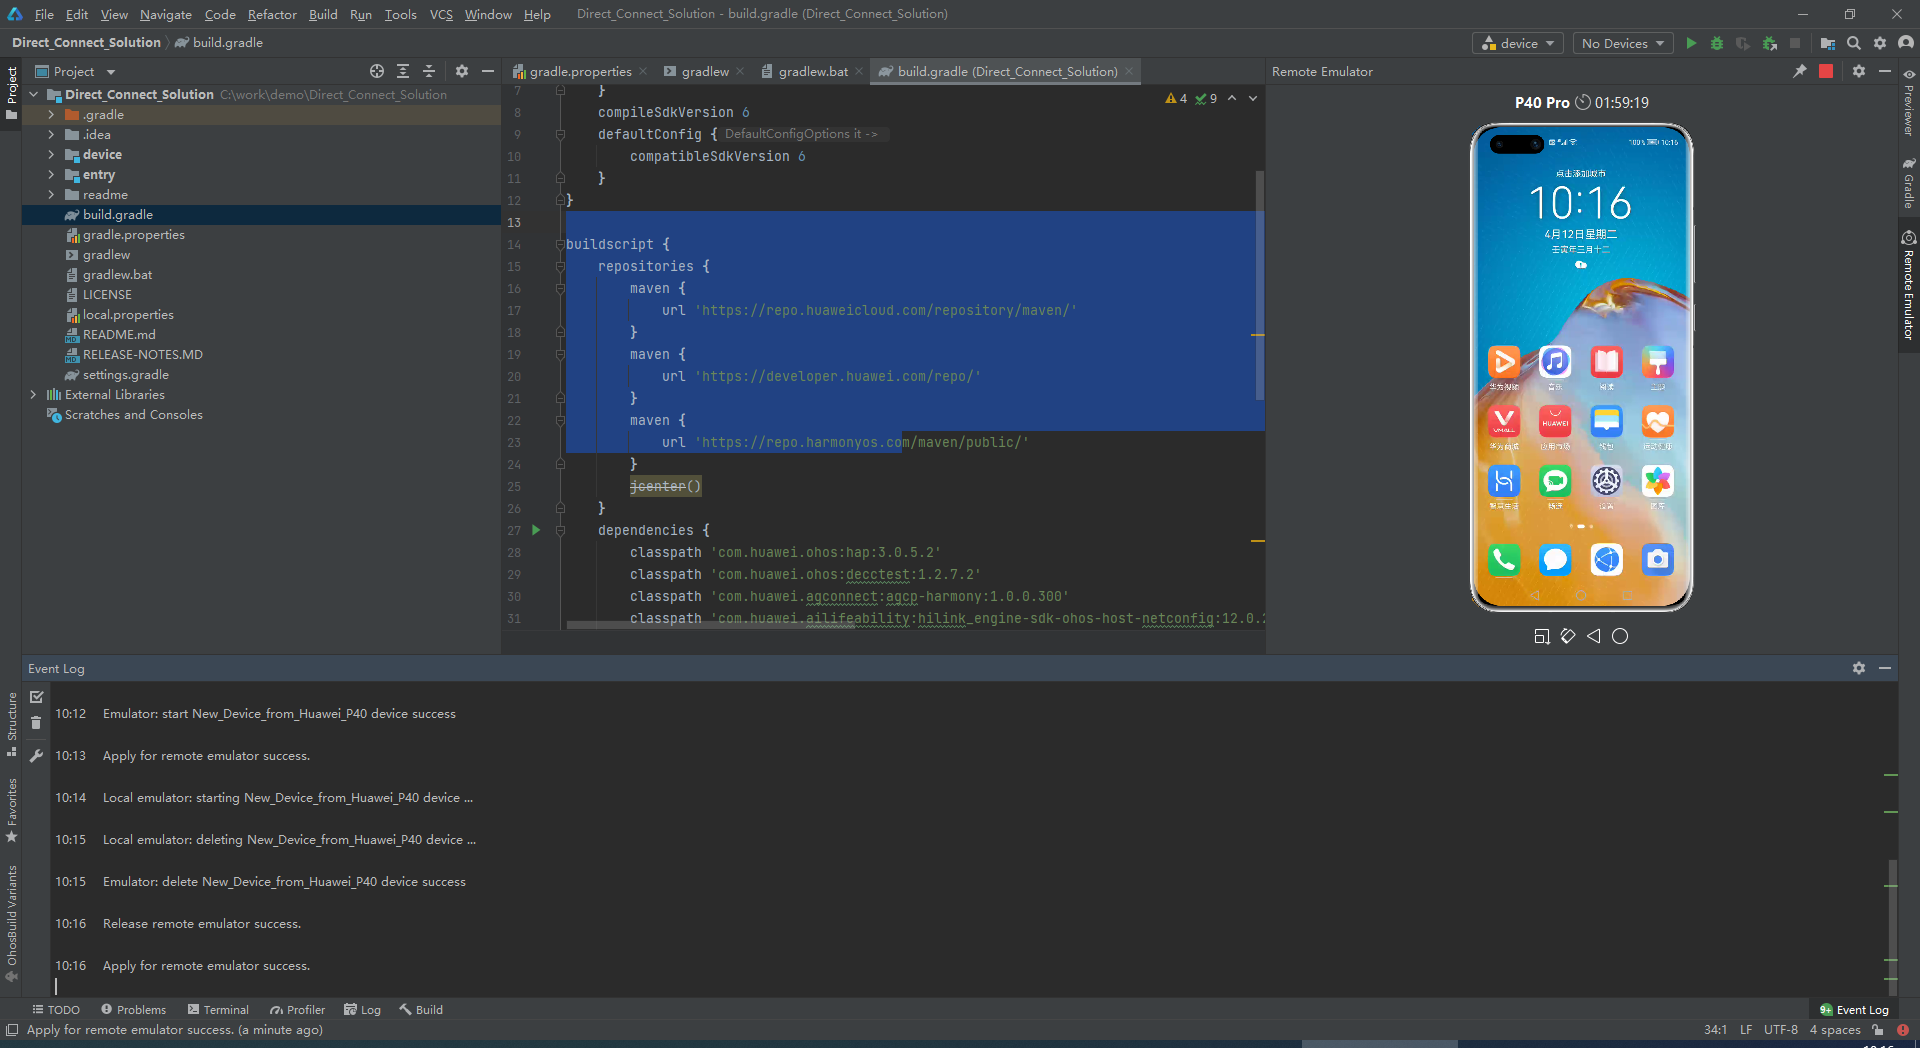The width and height of the screenshot is (1920, 1048).
Task: Open the OhosBuild Variants side panel
Action: click(x=12, y=923)
